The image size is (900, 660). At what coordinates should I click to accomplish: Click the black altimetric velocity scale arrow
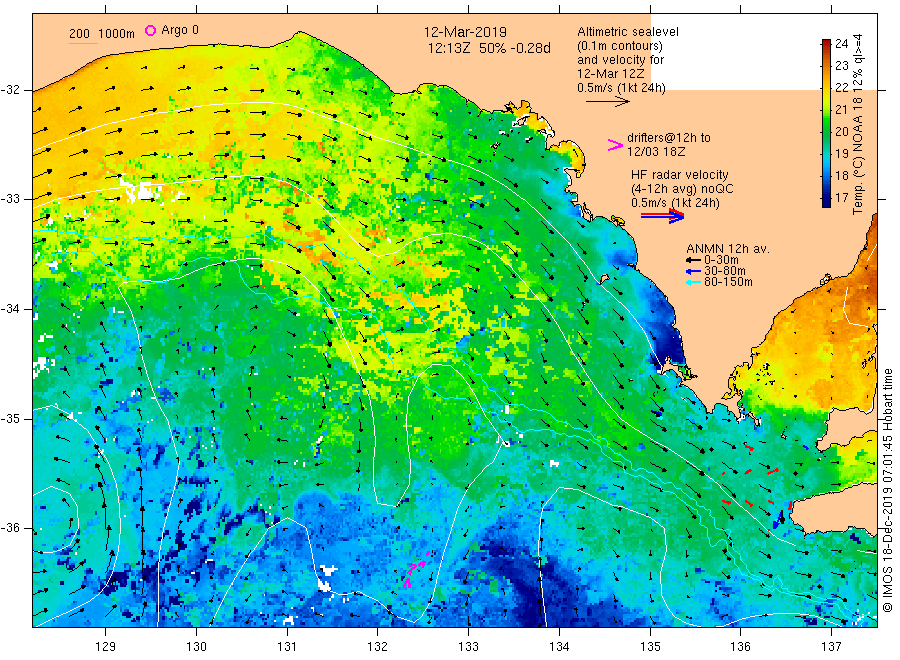(608, 102)
